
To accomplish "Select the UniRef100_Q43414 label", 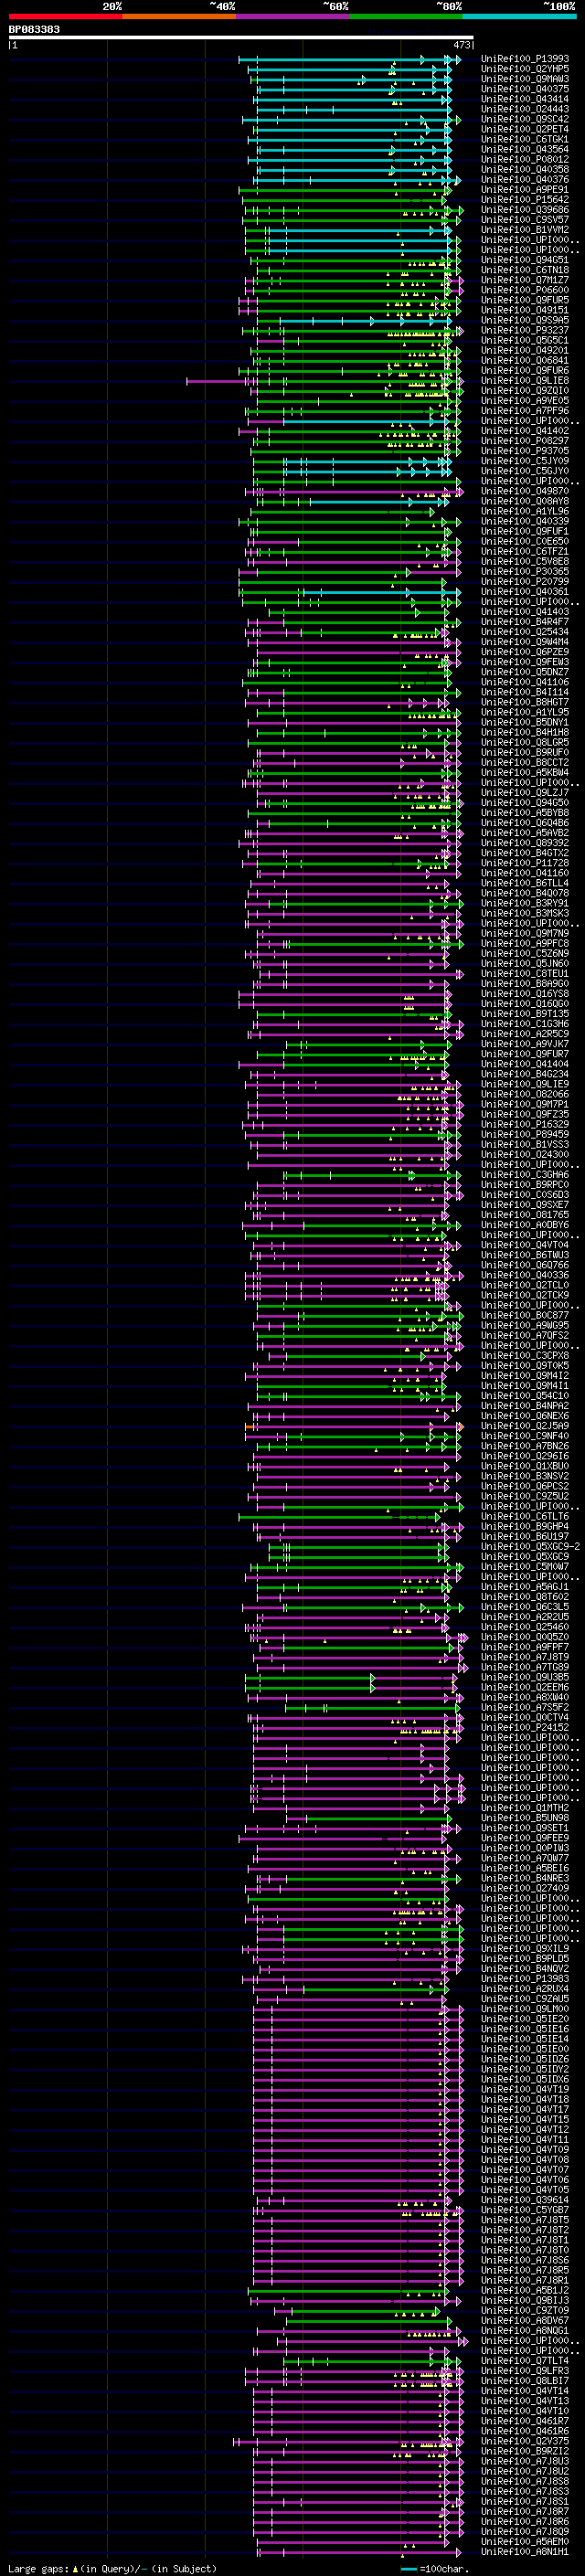I will 525,99.
